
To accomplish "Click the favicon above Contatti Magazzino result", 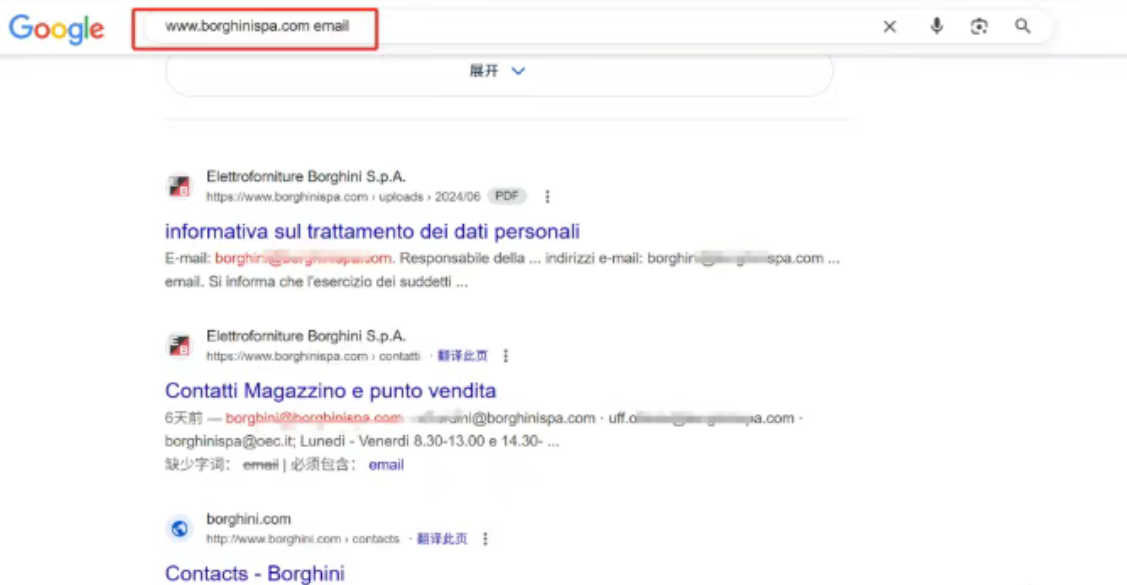I will click(179, 346).
